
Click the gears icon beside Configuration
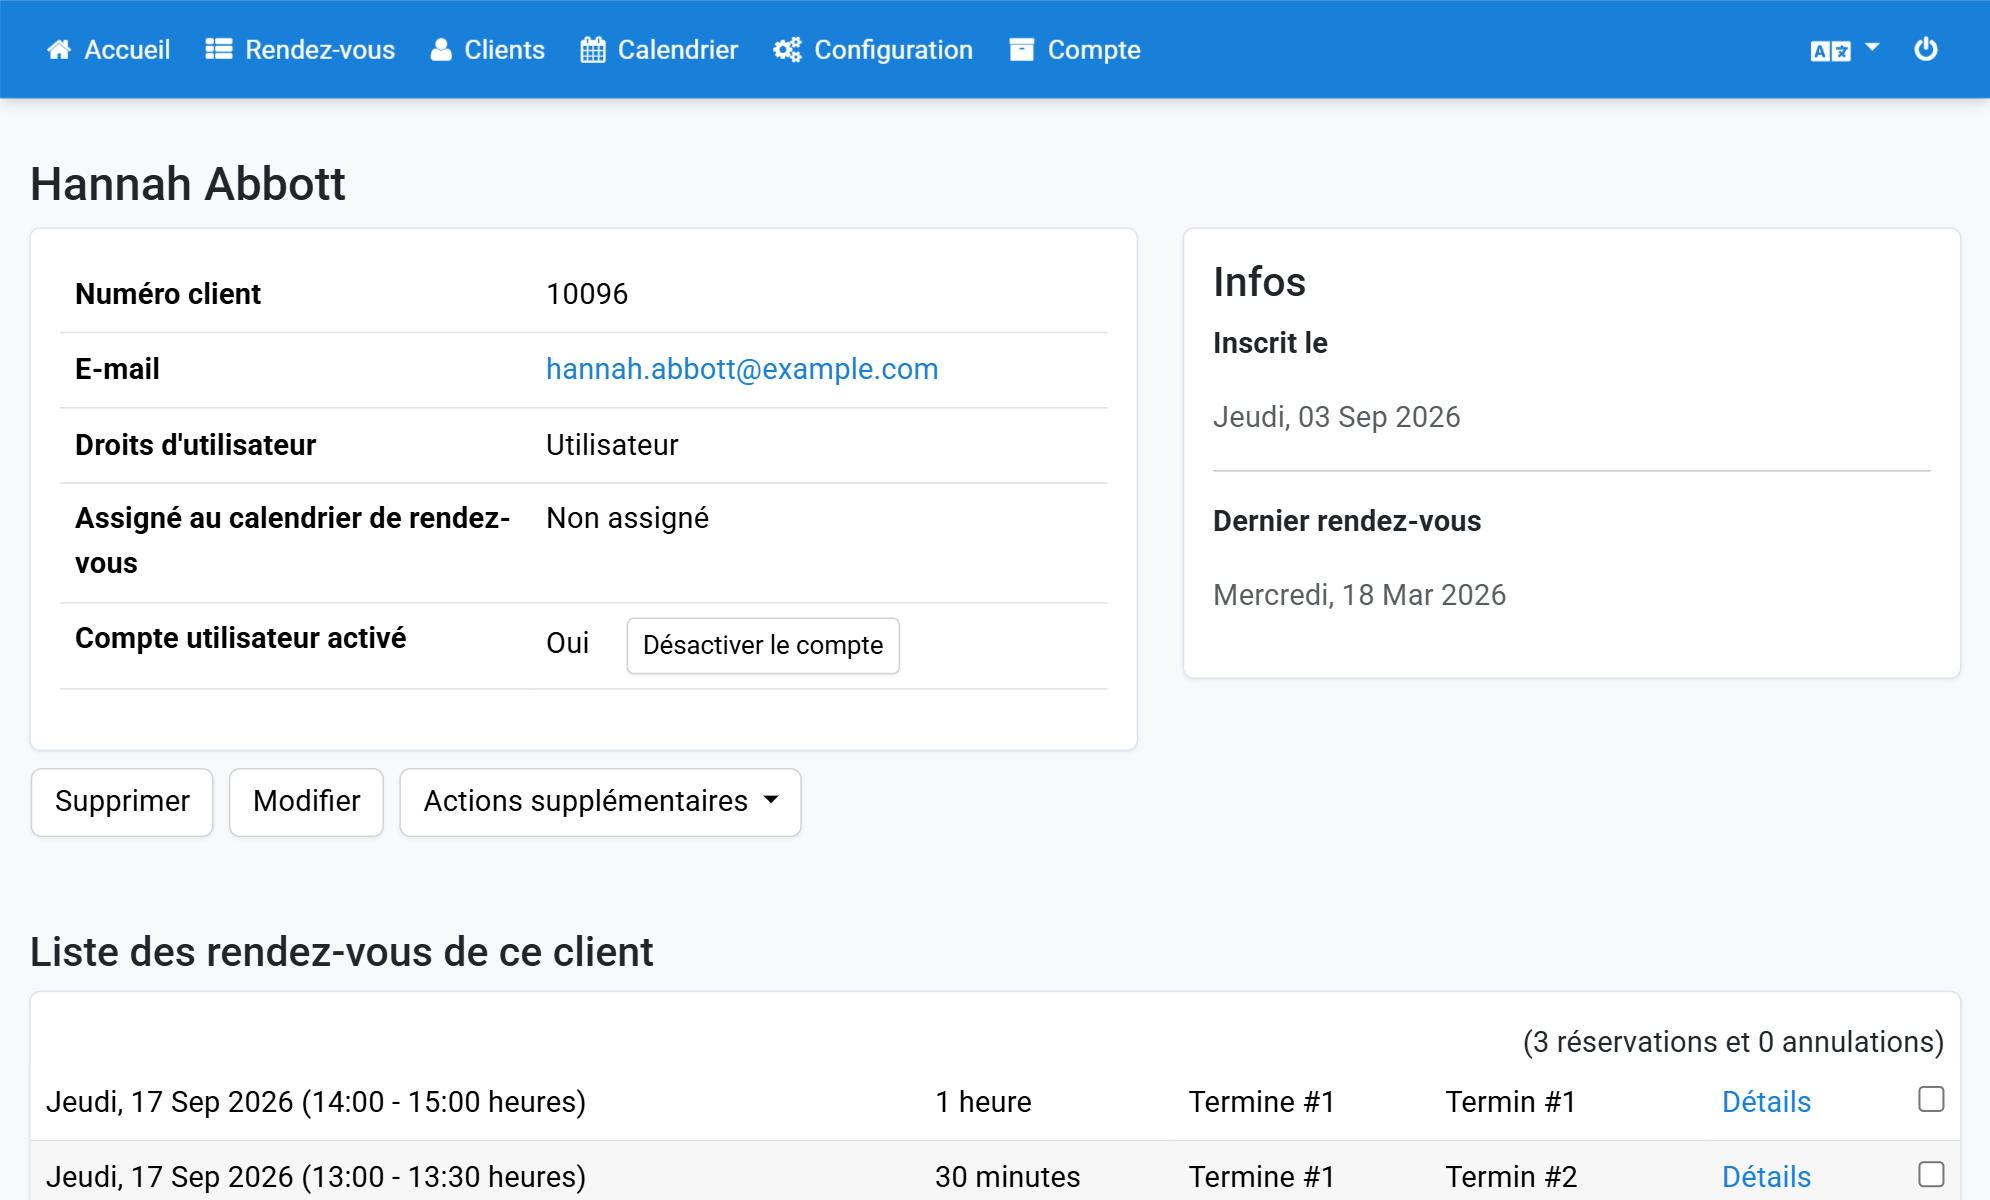click(x=787, y=50)
